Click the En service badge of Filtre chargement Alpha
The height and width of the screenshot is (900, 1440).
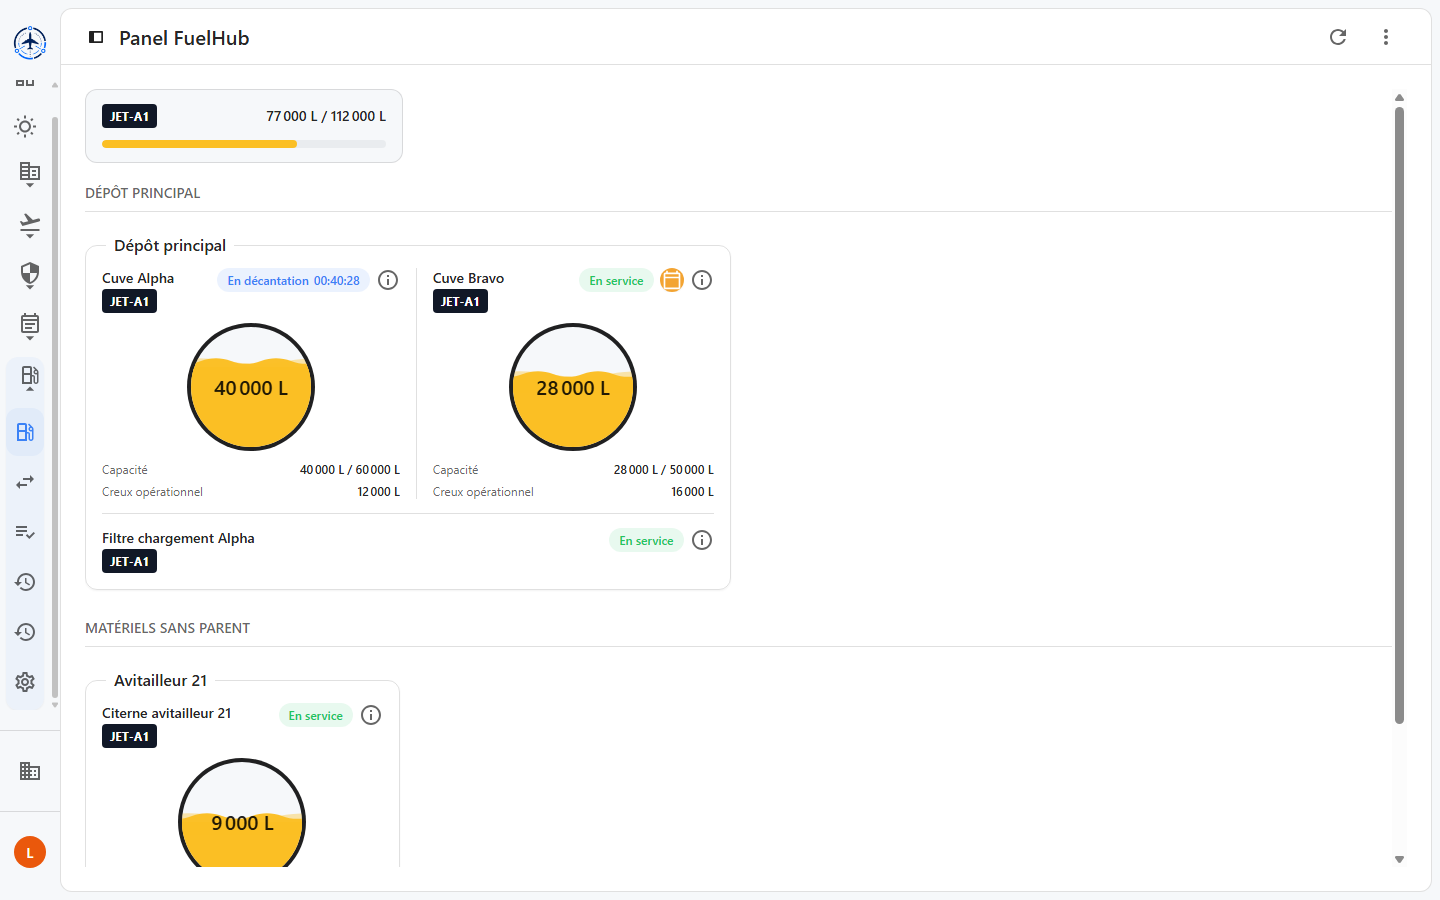[x=646, y=540]
